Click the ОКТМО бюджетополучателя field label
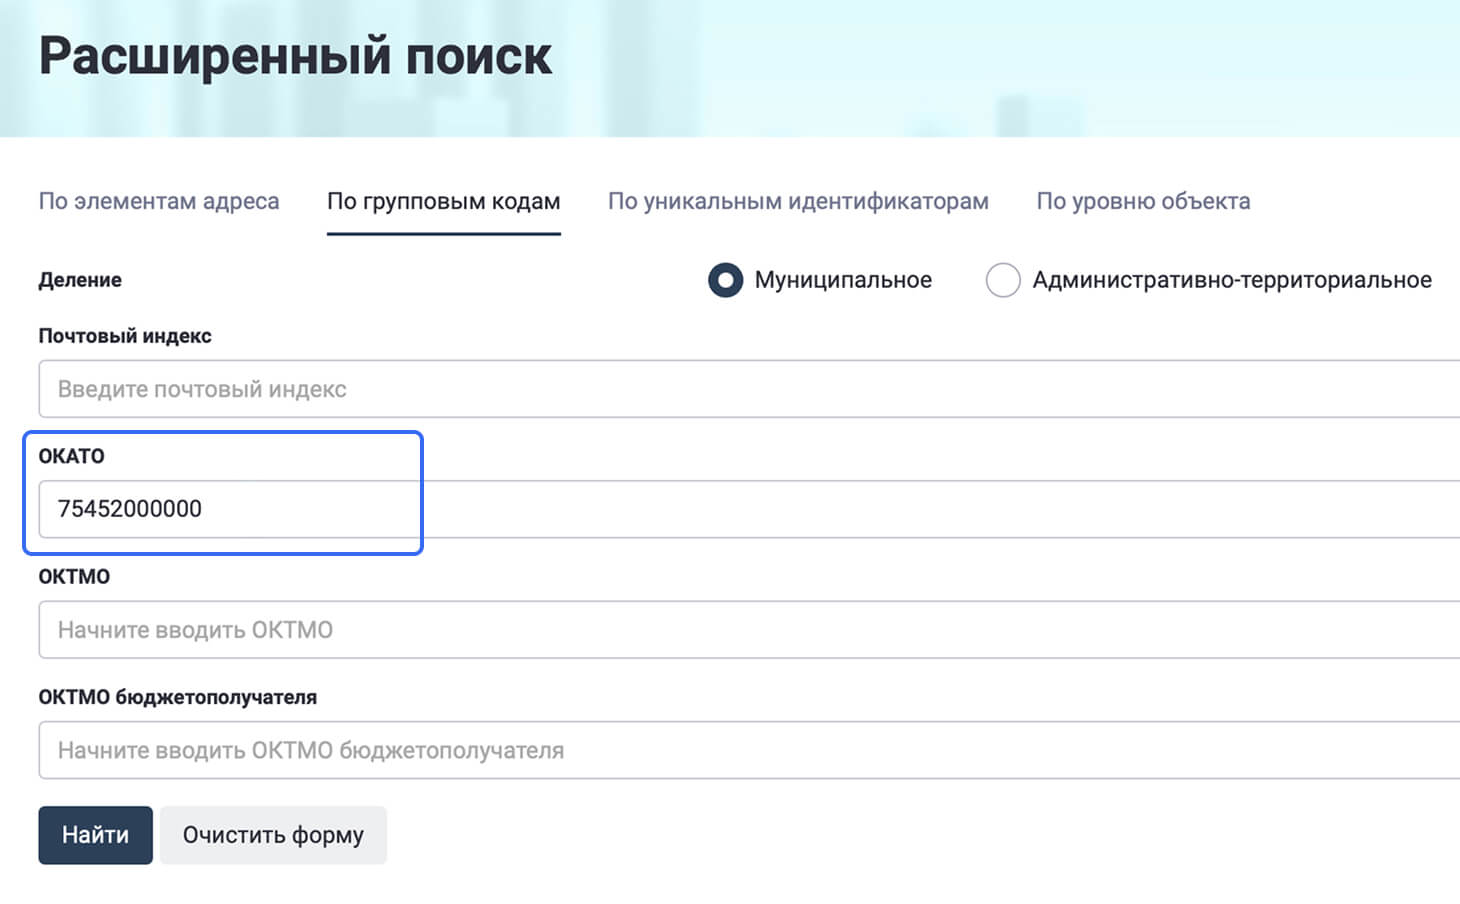Screen dimensions: 1460x904 click(177, 697)
